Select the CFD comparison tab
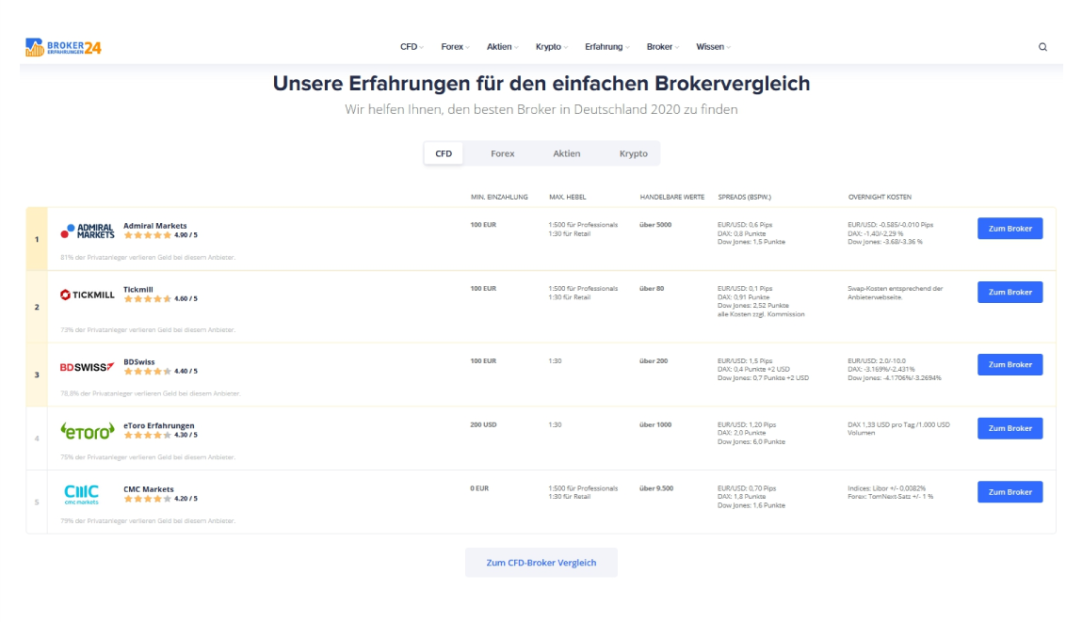 [444, 153]
